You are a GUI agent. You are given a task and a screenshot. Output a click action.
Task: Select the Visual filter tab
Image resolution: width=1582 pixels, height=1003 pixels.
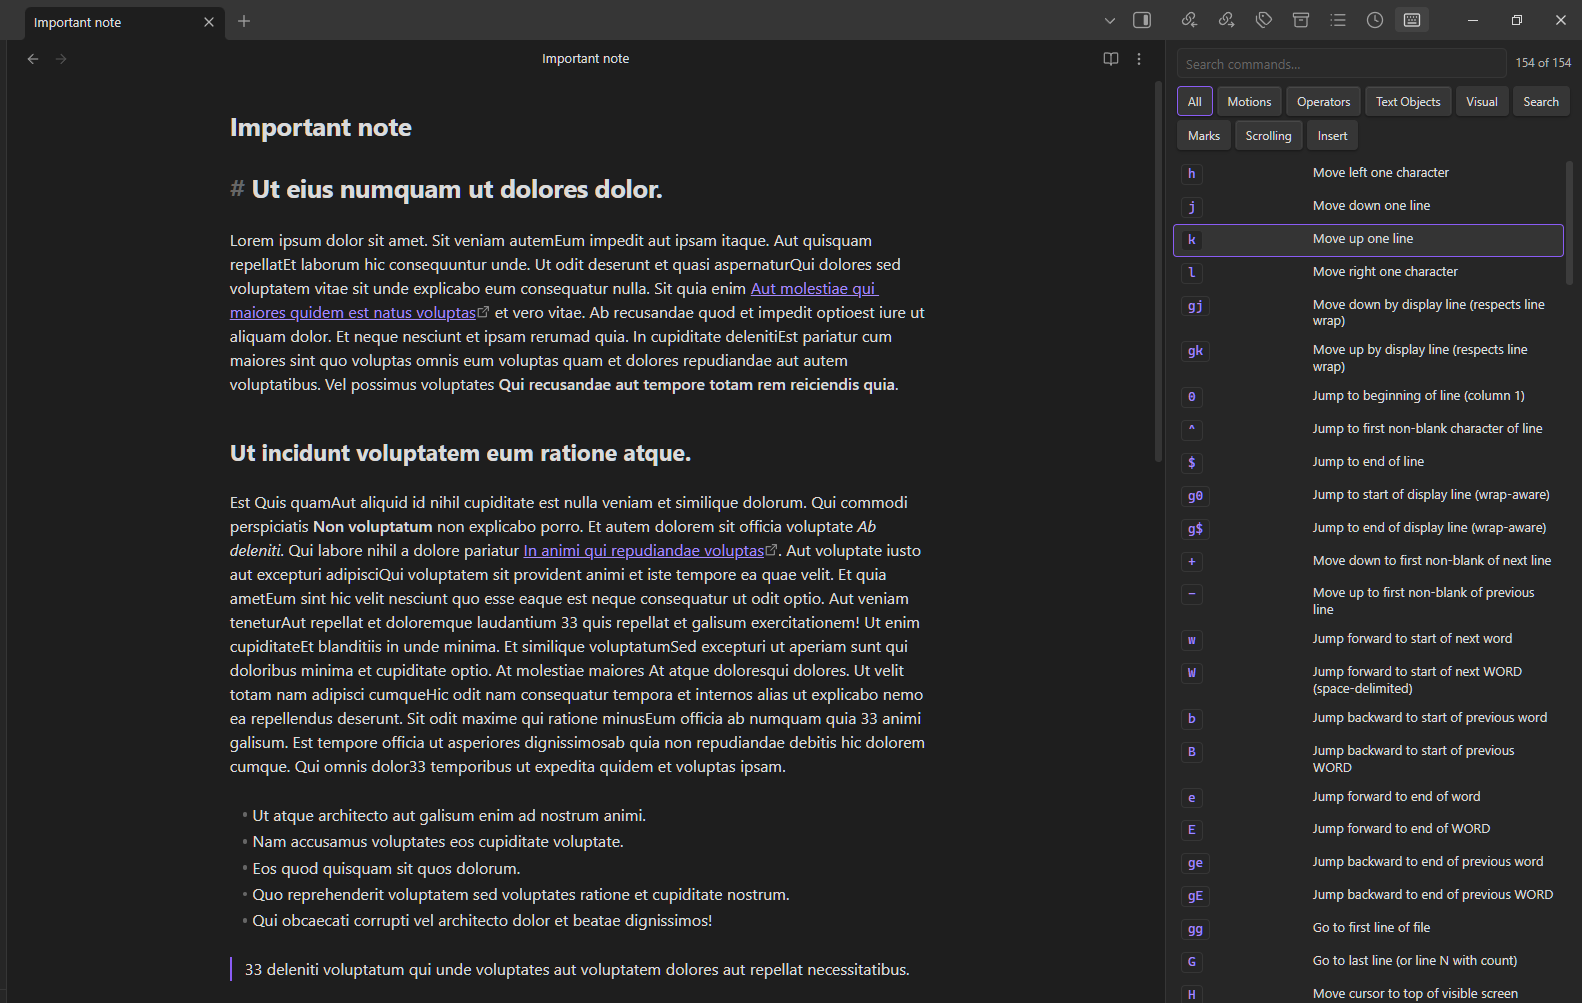pyautogui.click(x=1482, y=102)
